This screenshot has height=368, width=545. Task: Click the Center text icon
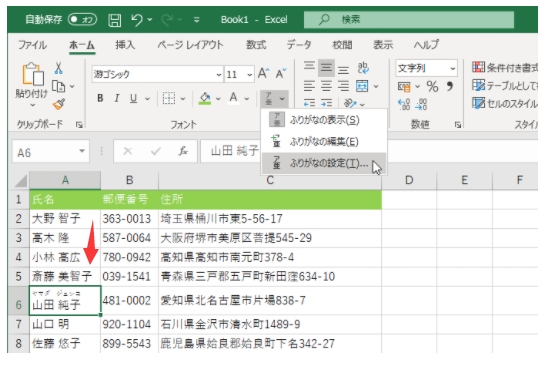[326, 85]
